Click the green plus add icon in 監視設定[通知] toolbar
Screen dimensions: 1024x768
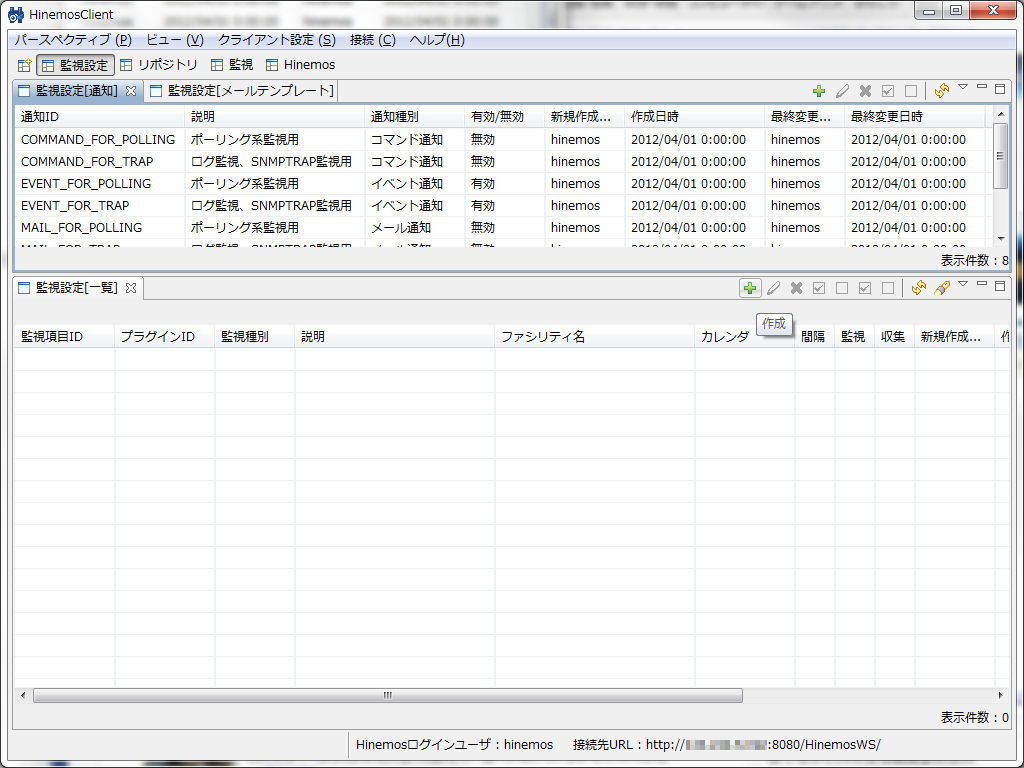coord(819,91)
